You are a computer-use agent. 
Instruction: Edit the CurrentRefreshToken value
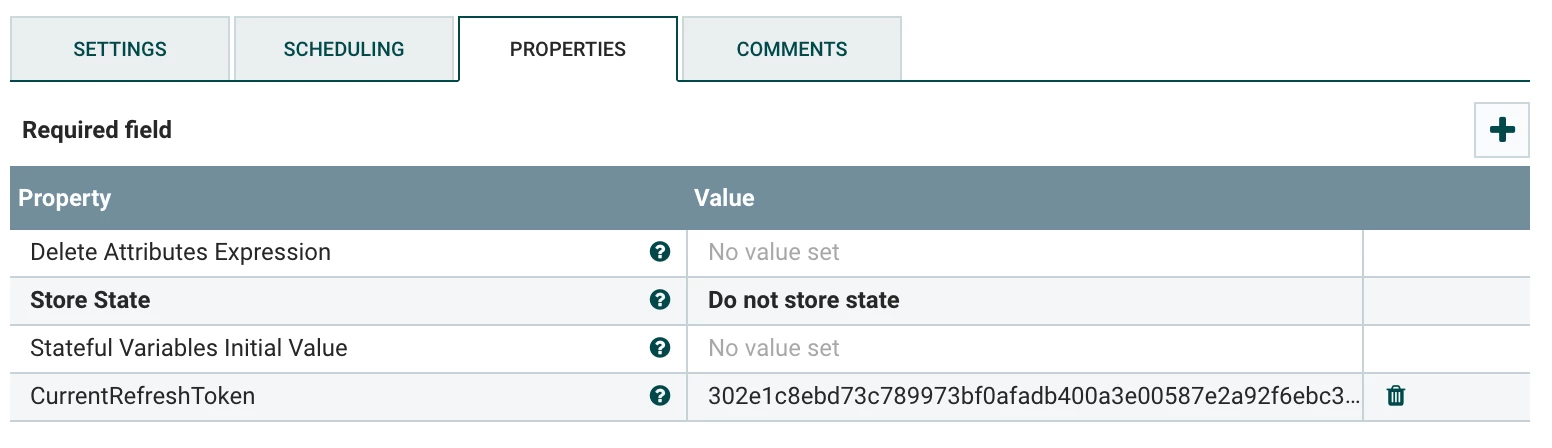coord(1025,396)
